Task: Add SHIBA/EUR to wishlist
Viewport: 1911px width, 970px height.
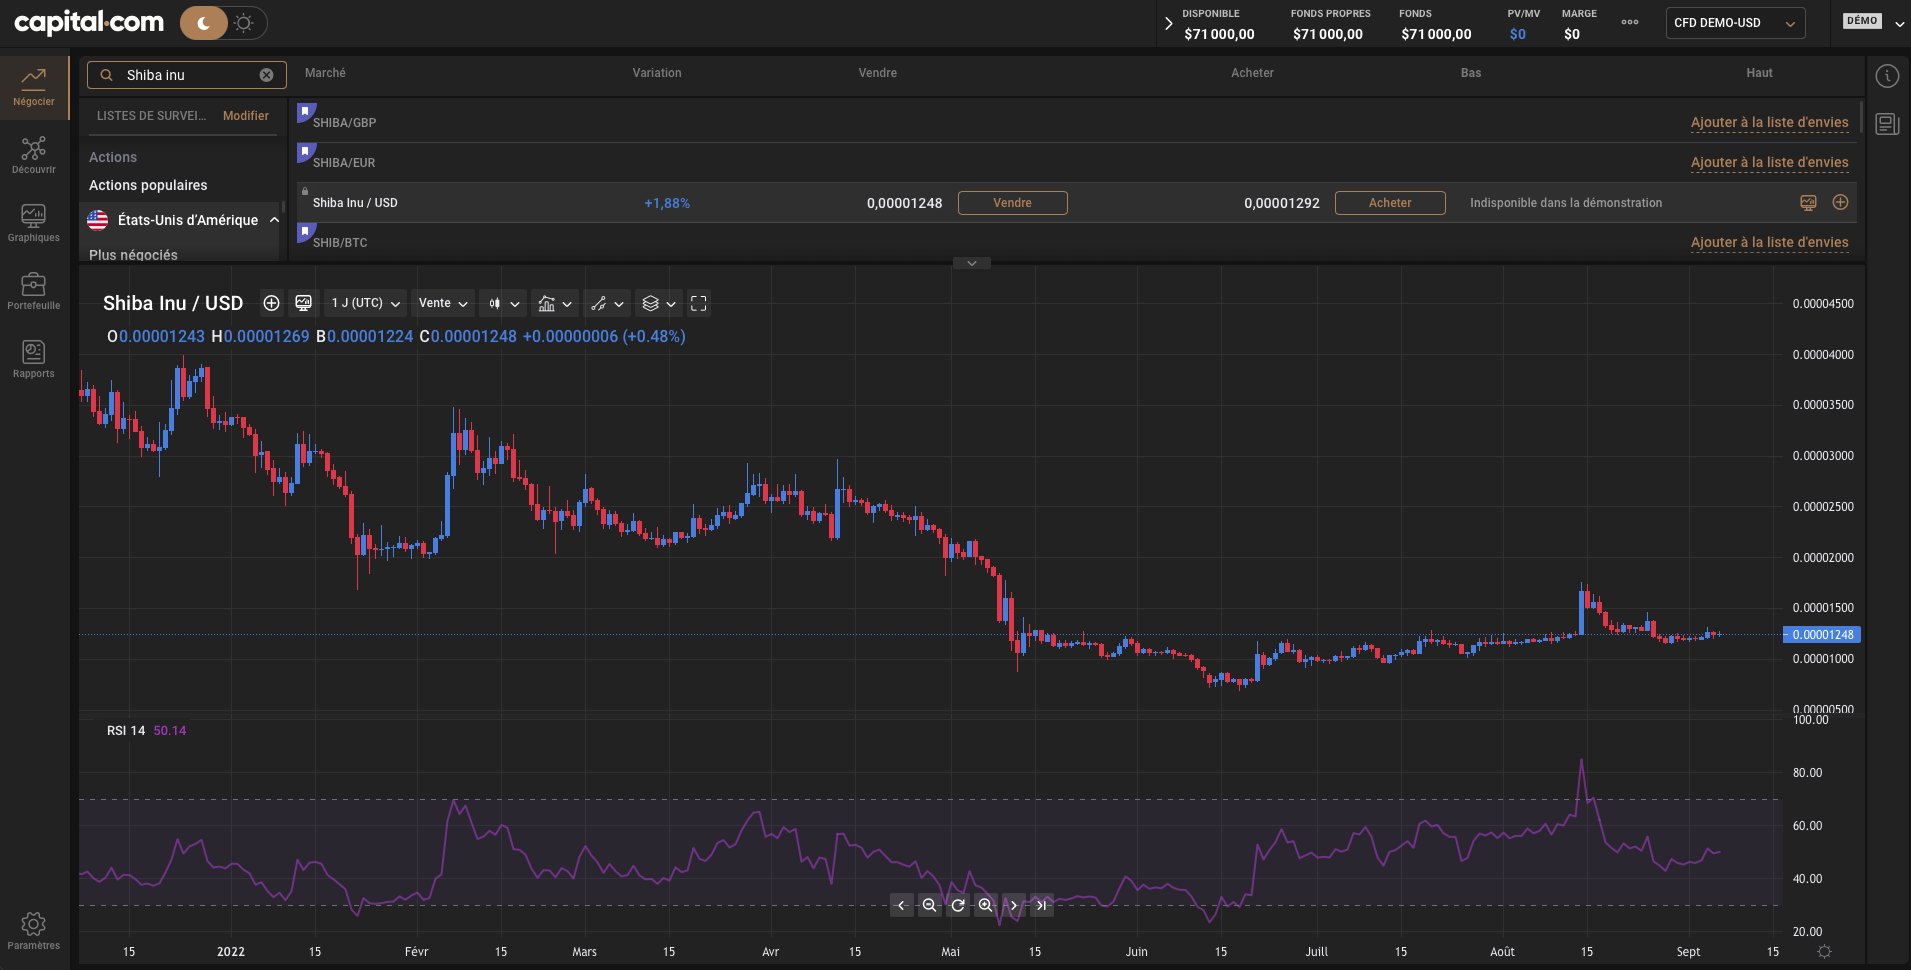Action: click(1769, 162)
